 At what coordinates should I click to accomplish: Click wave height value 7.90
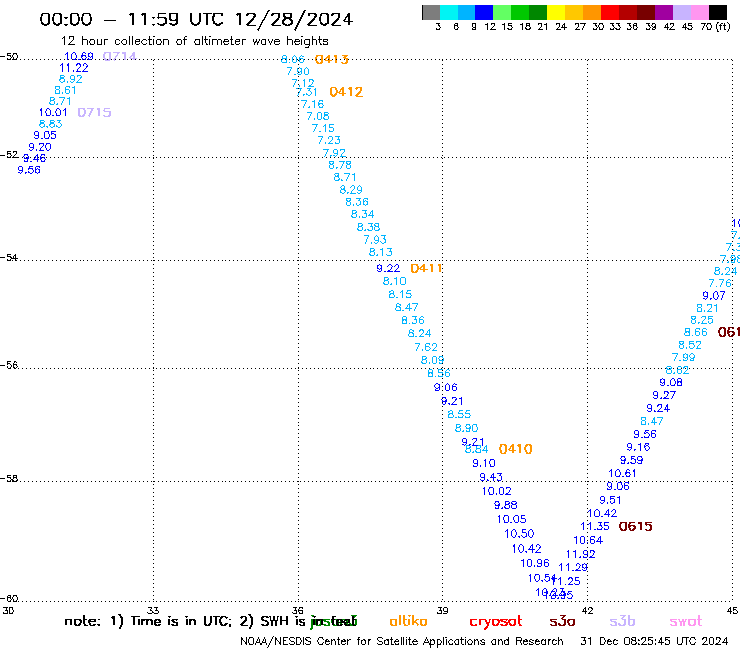pos(298,71)
